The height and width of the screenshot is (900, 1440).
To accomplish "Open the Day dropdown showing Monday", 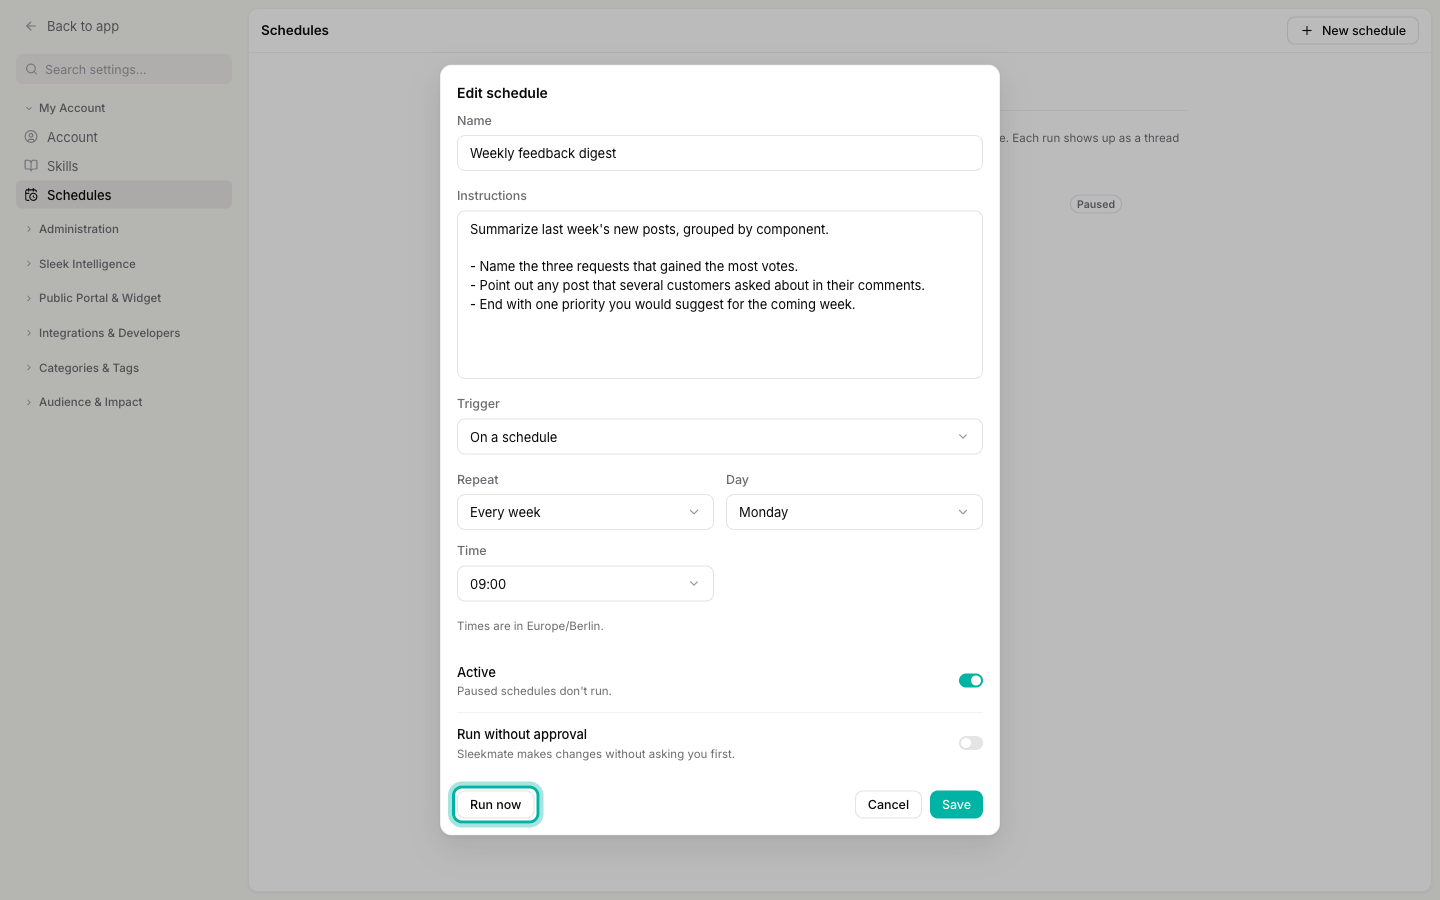I will pyautogui.click(x=854, y=512).
